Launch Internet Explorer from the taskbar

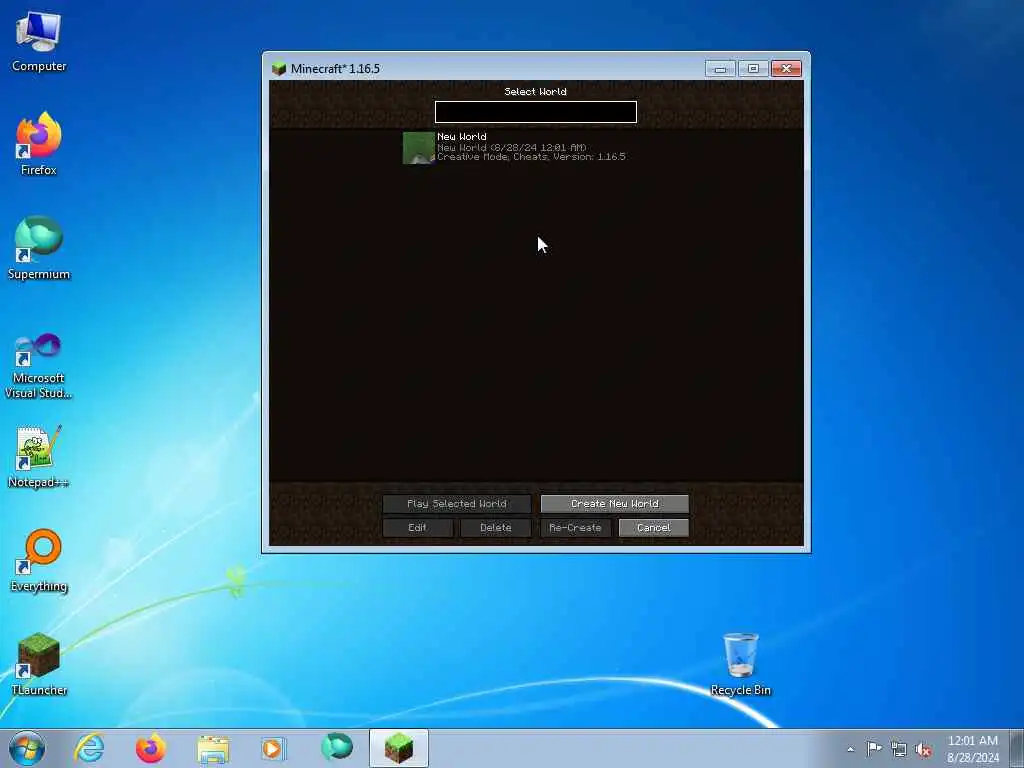[89, 748]
